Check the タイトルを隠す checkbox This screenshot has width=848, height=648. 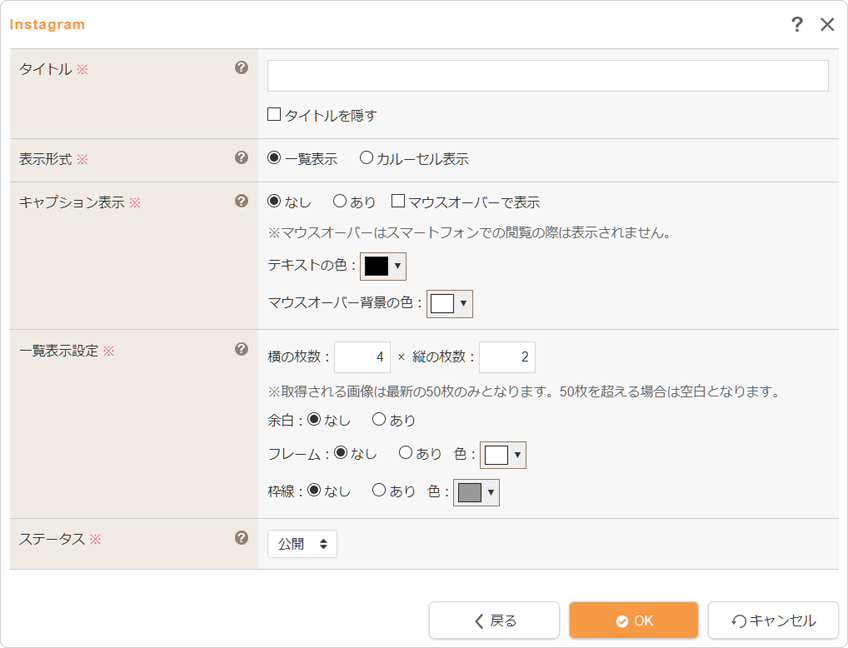point(274,115)
